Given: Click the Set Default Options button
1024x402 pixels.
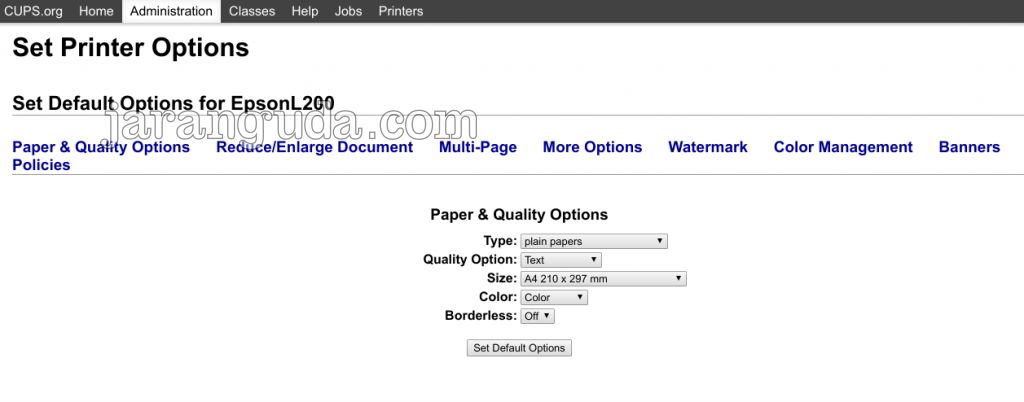Looking at the screenshot, I should [519, 348].
